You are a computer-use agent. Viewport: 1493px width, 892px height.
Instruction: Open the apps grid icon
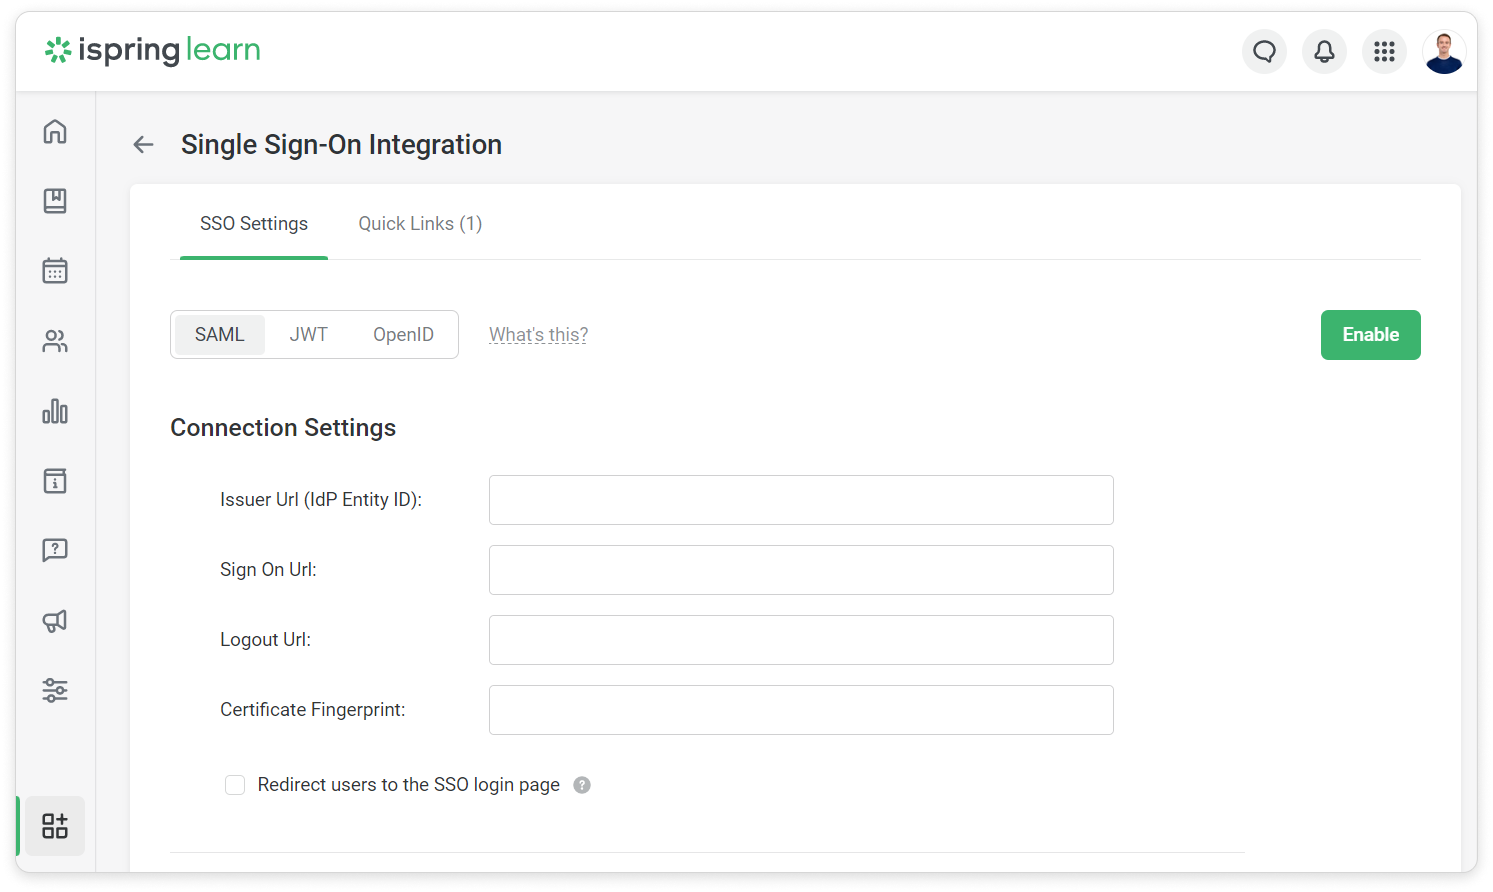tap(1384, 51)
